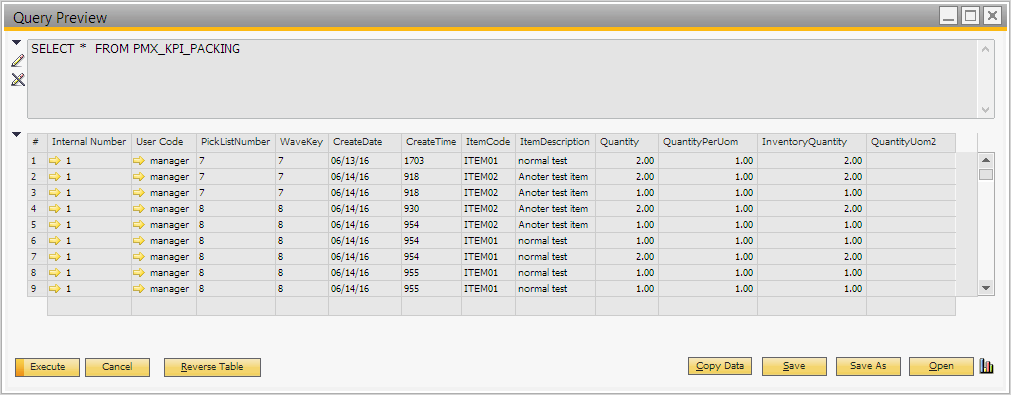Viewport: 1011px width, 395px height.
Task: Follow row 4 manager User Code arrow
Action: tap(139, 209)
